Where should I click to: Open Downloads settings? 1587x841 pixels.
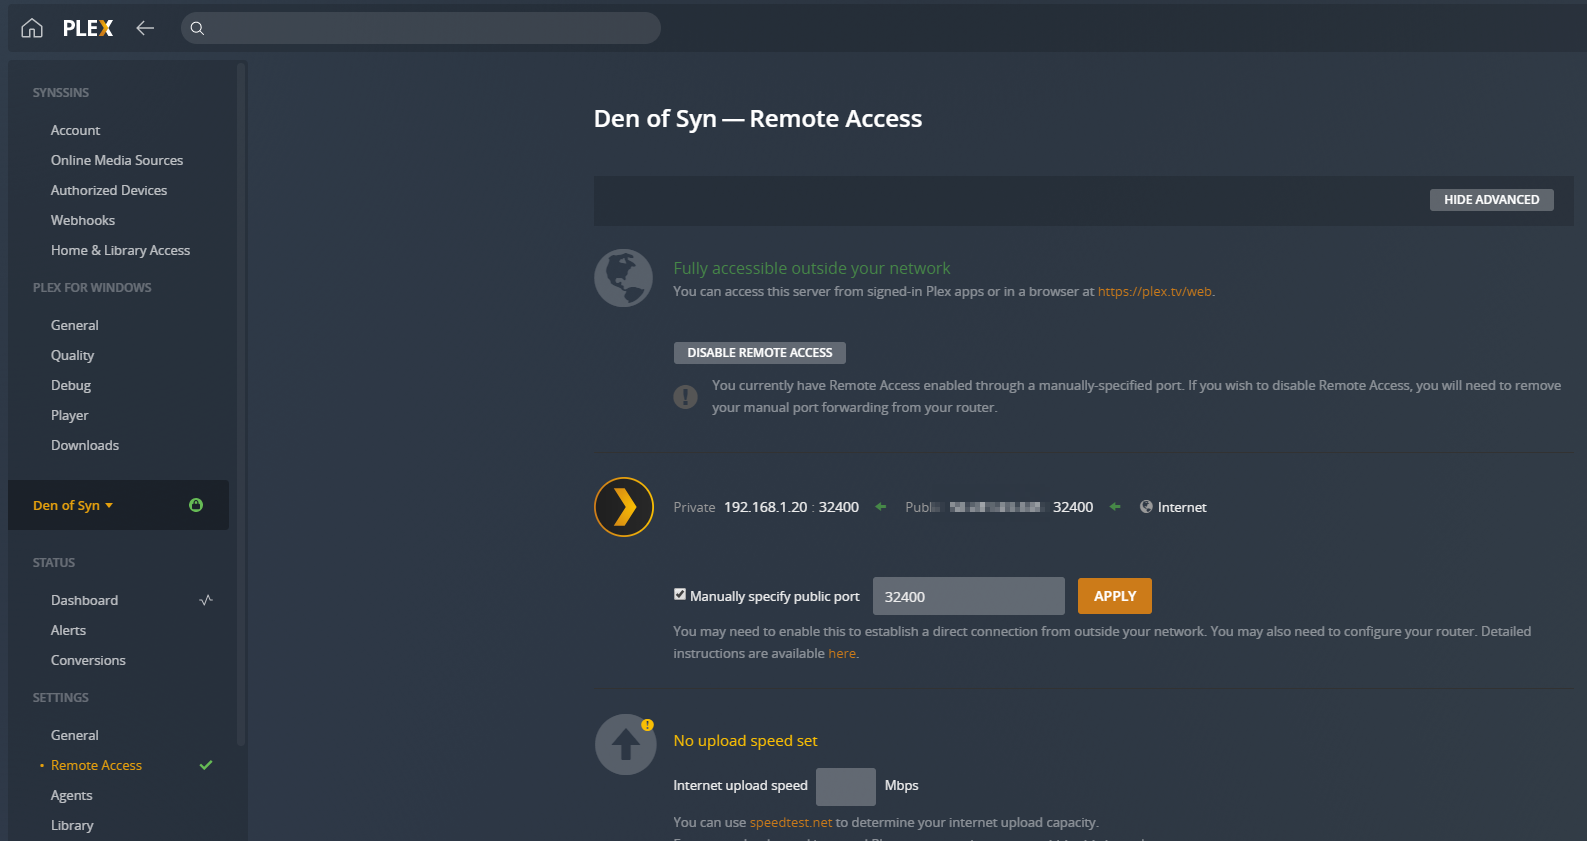pyautogui.click(x=85, y=445)
